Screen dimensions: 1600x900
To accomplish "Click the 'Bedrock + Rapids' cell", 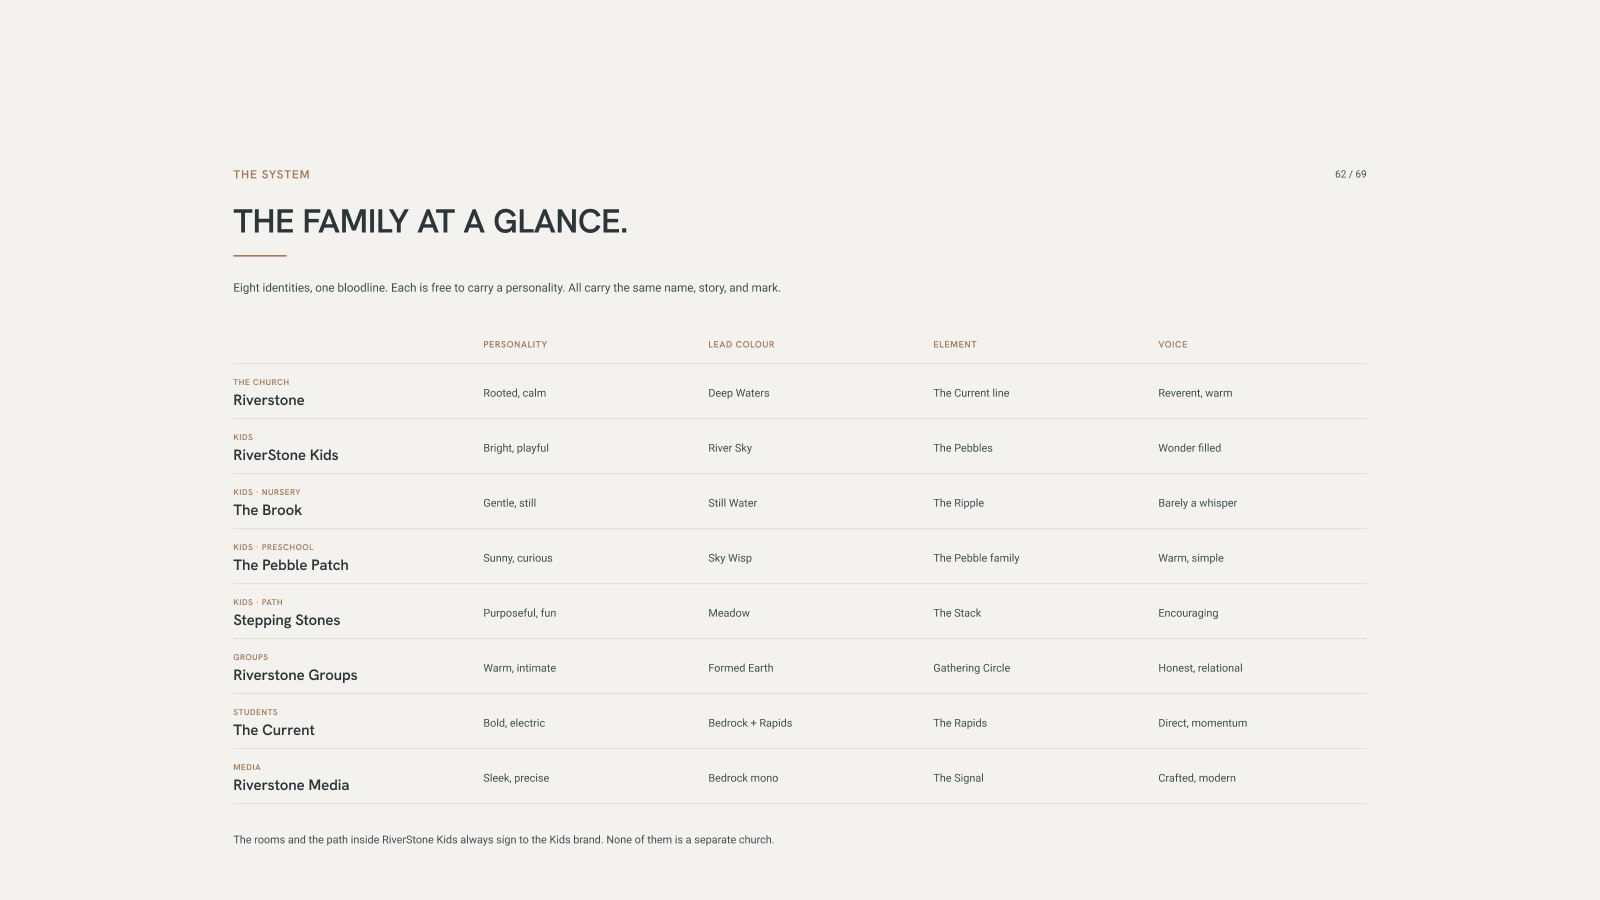I will pyautogui.click(x=750, y=723).
